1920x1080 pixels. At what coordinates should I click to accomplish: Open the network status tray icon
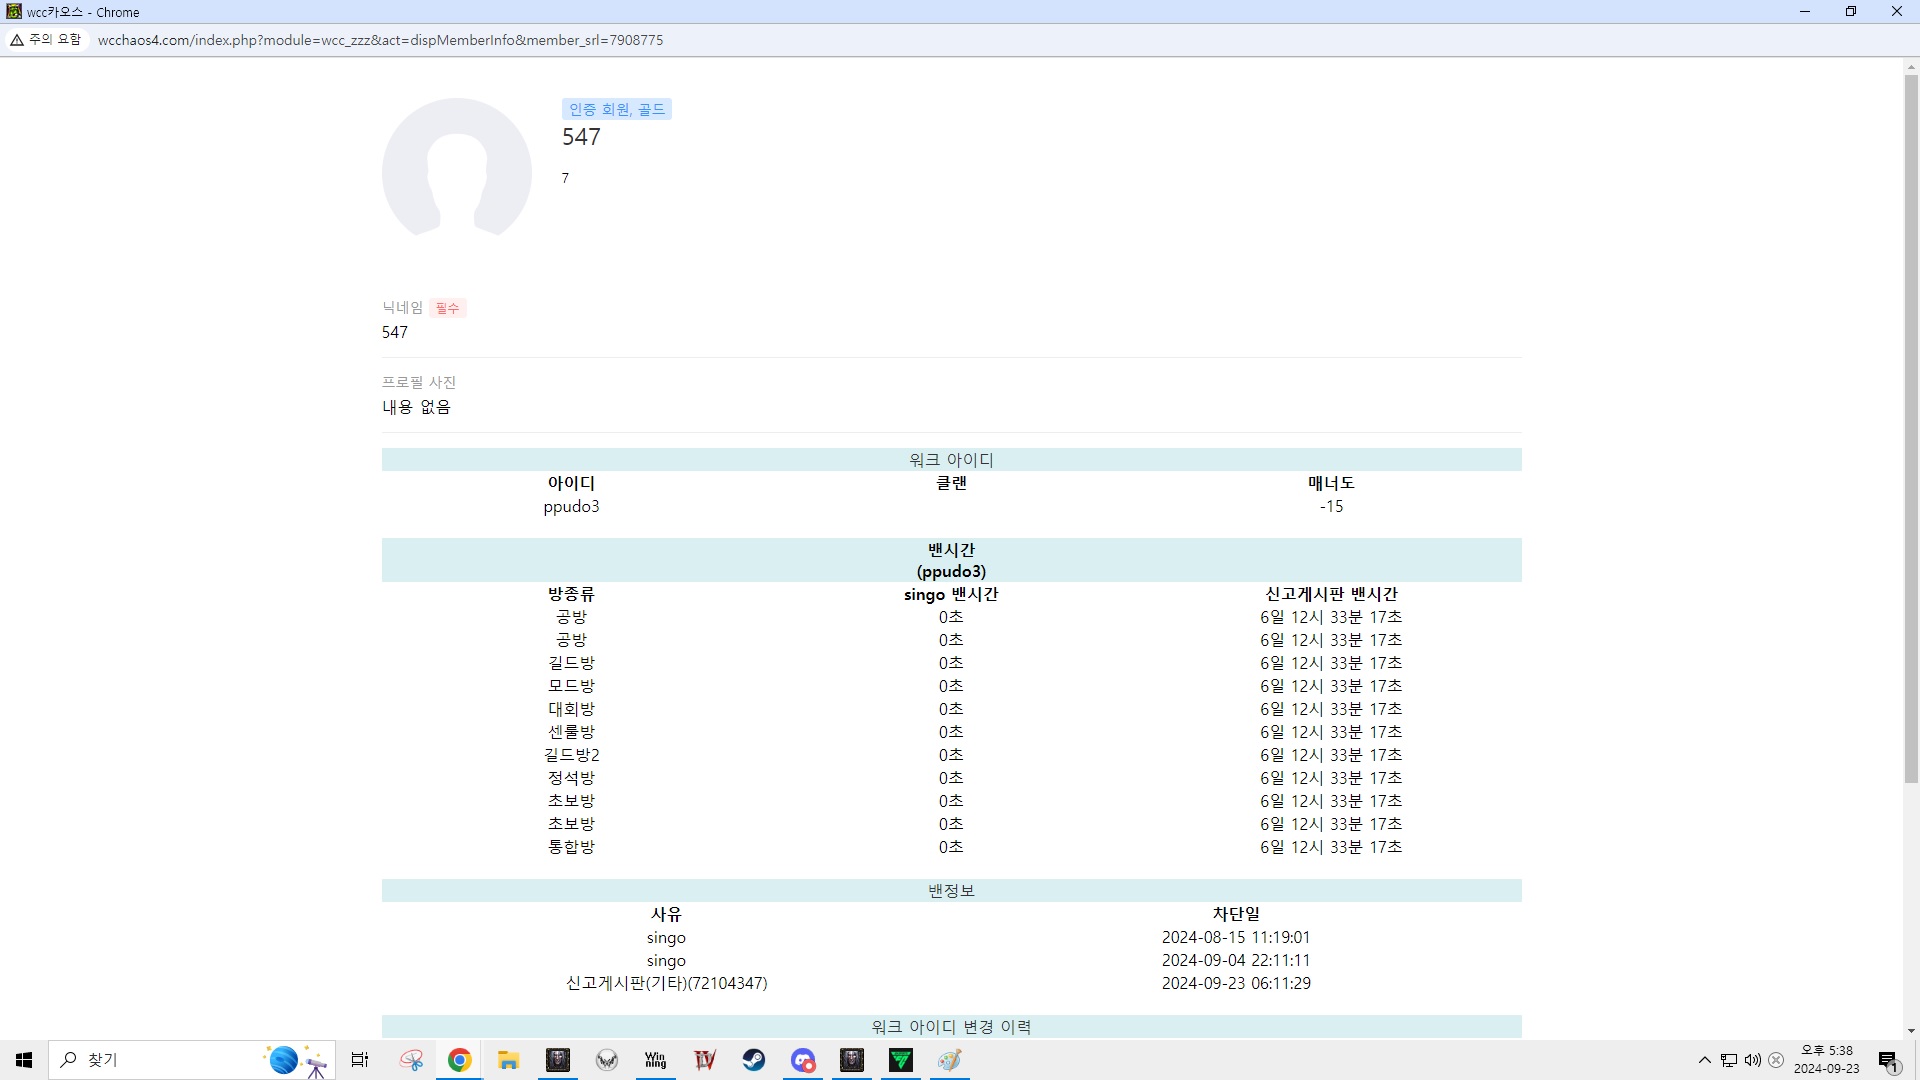(x=1729, y=1060)
